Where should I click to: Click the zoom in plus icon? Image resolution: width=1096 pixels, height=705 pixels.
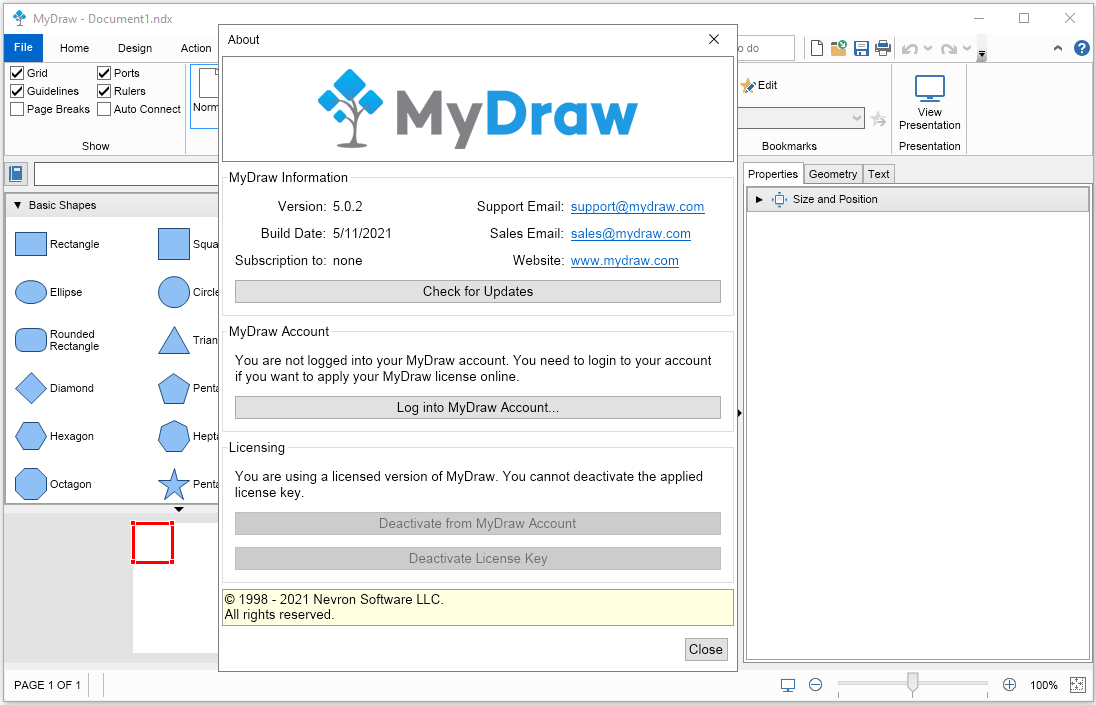[1009, 685]
